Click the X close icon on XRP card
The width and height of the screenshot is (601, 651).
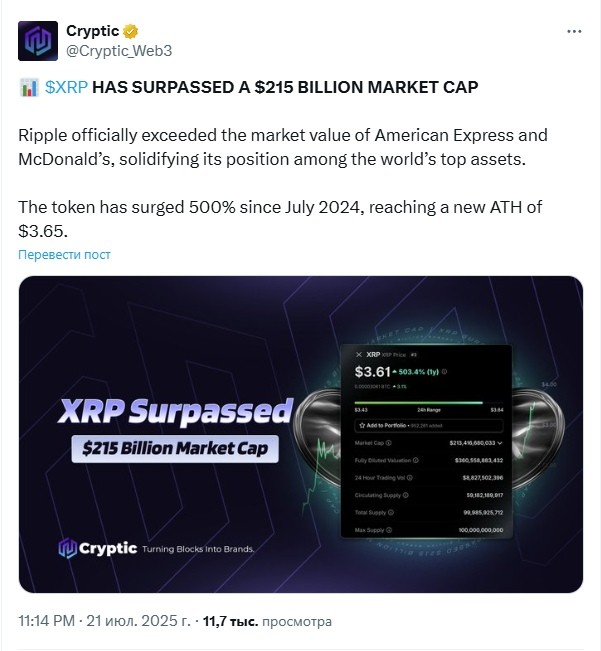[x=359, y=355]
